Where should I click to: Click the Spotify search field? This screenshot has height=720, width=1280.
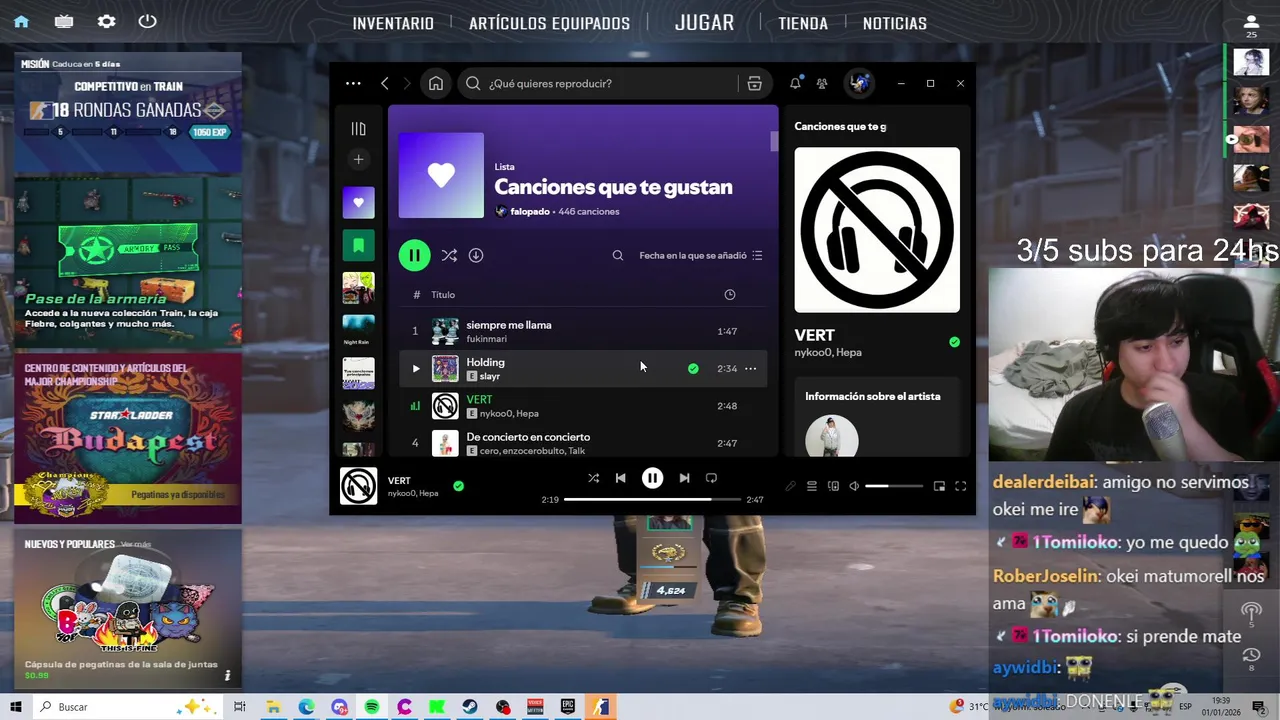[598, 84]
